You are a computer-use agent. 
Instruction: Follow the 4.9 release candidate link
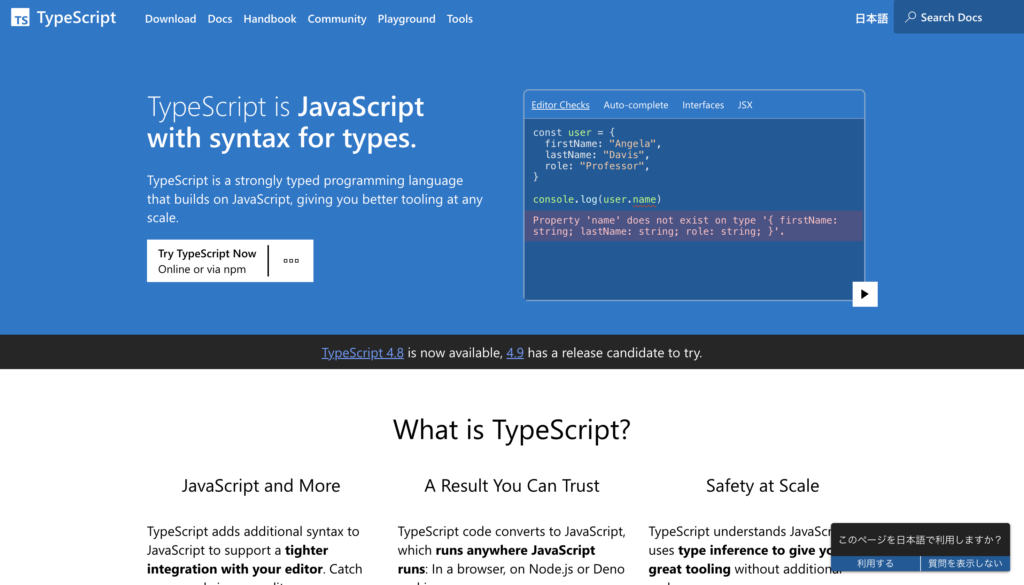pos(515,353)
